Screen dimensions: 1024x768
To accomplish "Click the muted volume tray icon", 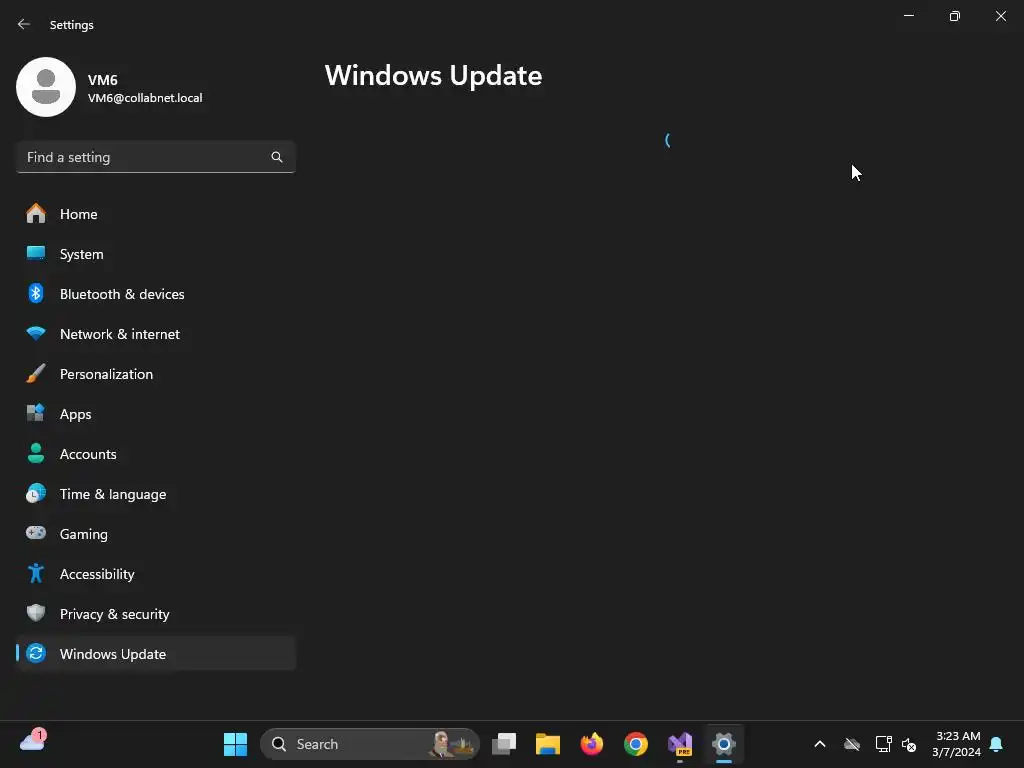I will coord(909,744).
